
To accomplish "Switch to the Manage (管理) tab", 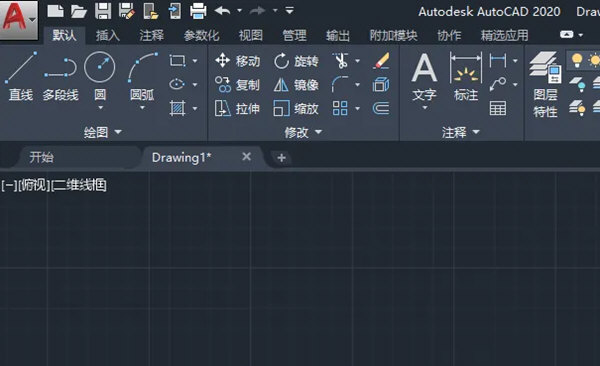I will pyautogui.click(x=294, y=36).
